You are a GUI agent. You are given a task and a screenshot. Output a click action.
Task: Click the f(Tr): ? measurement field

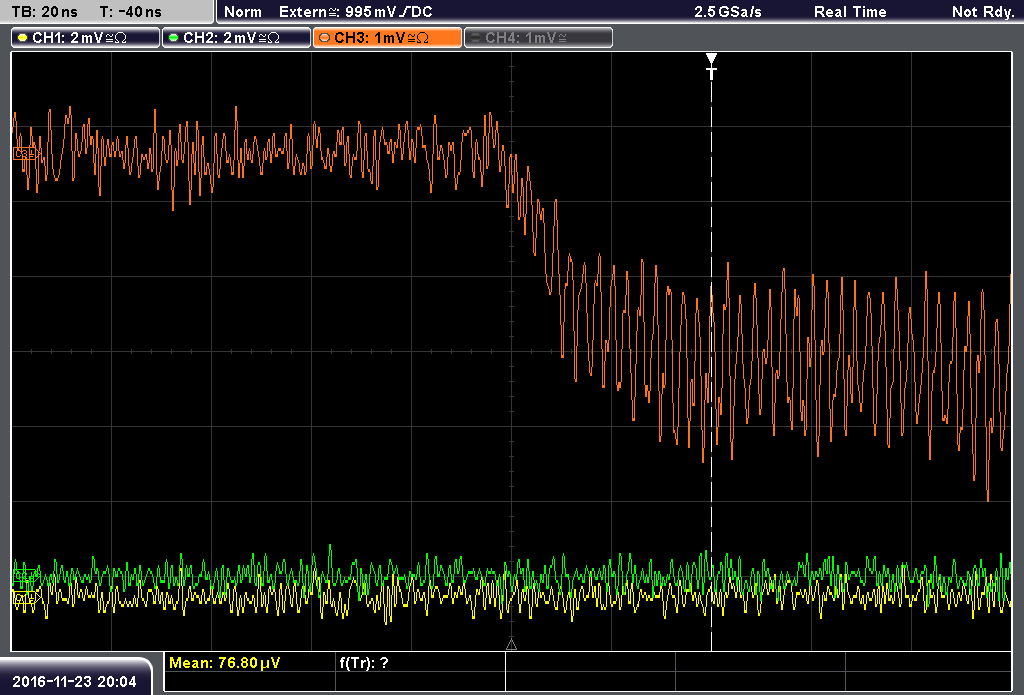point(364,663)
